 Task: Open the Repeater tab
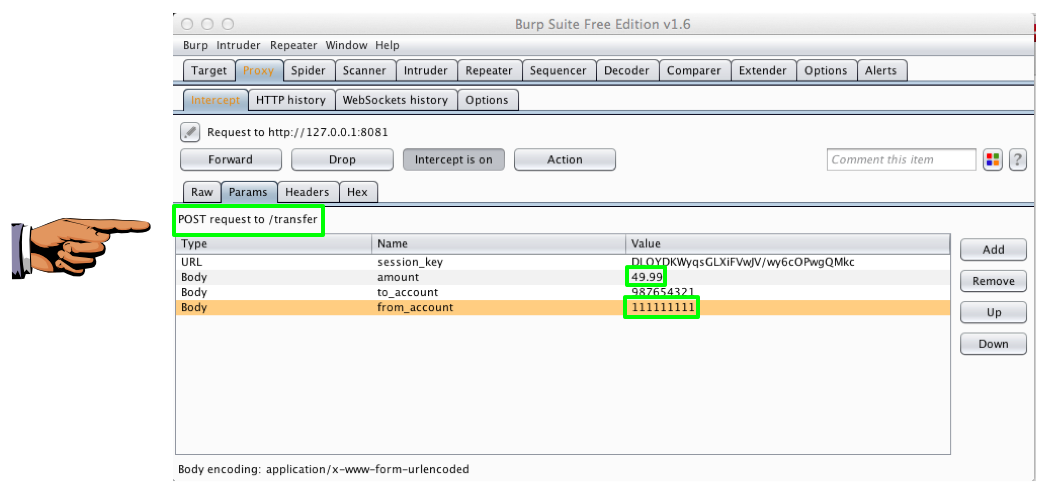(489, 70)
